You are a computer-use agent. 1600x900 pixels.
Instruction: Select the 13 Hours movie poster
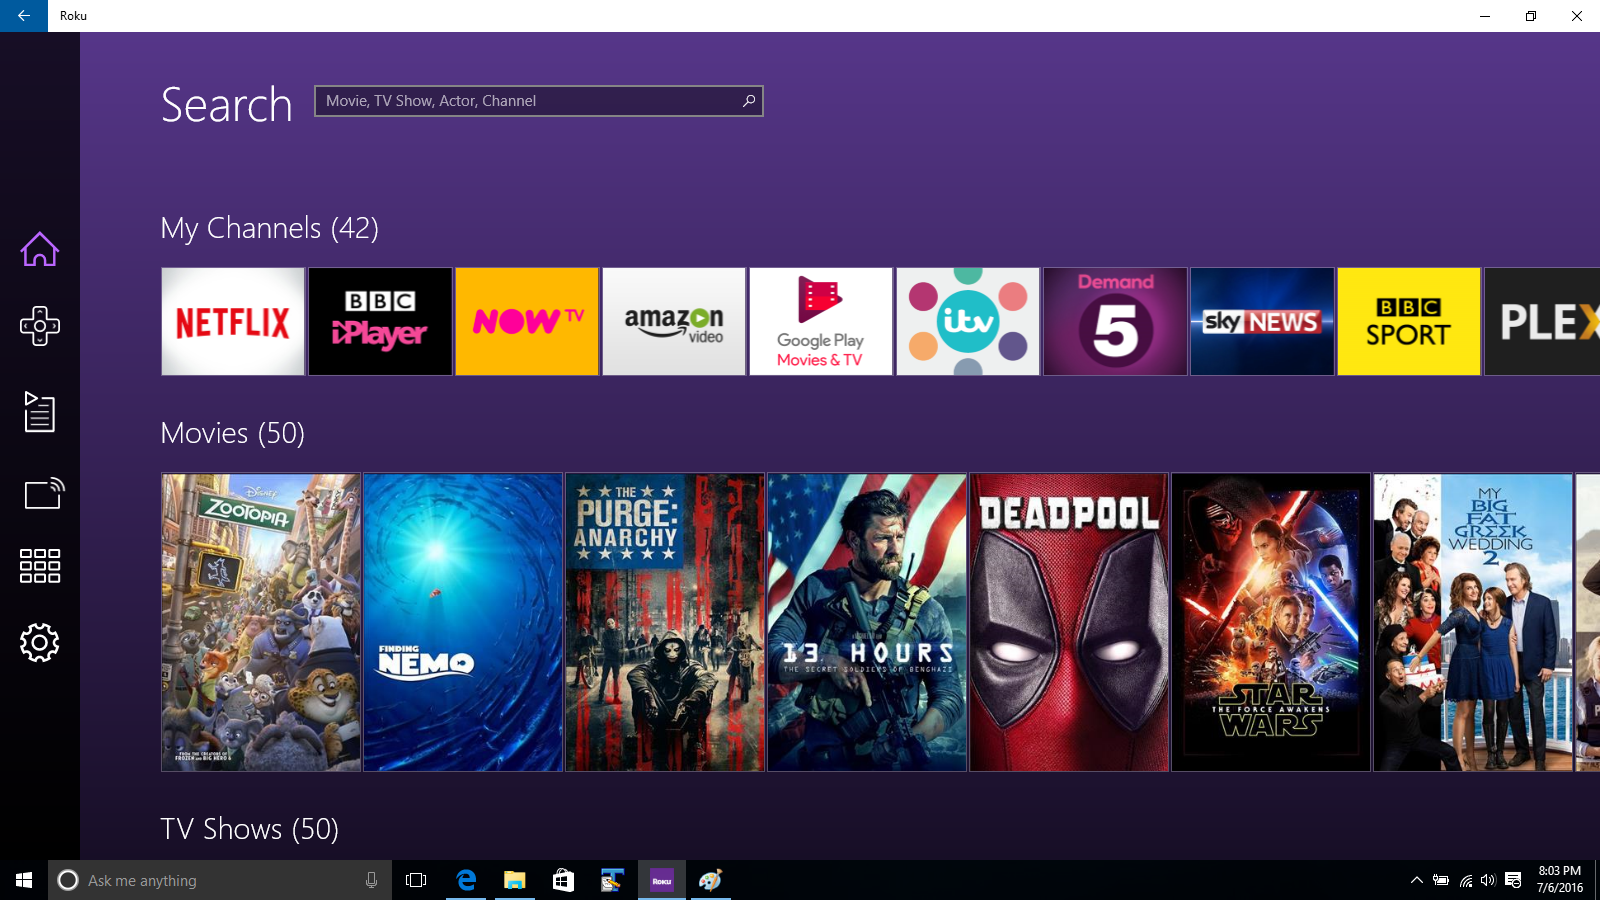click(867, 622)
